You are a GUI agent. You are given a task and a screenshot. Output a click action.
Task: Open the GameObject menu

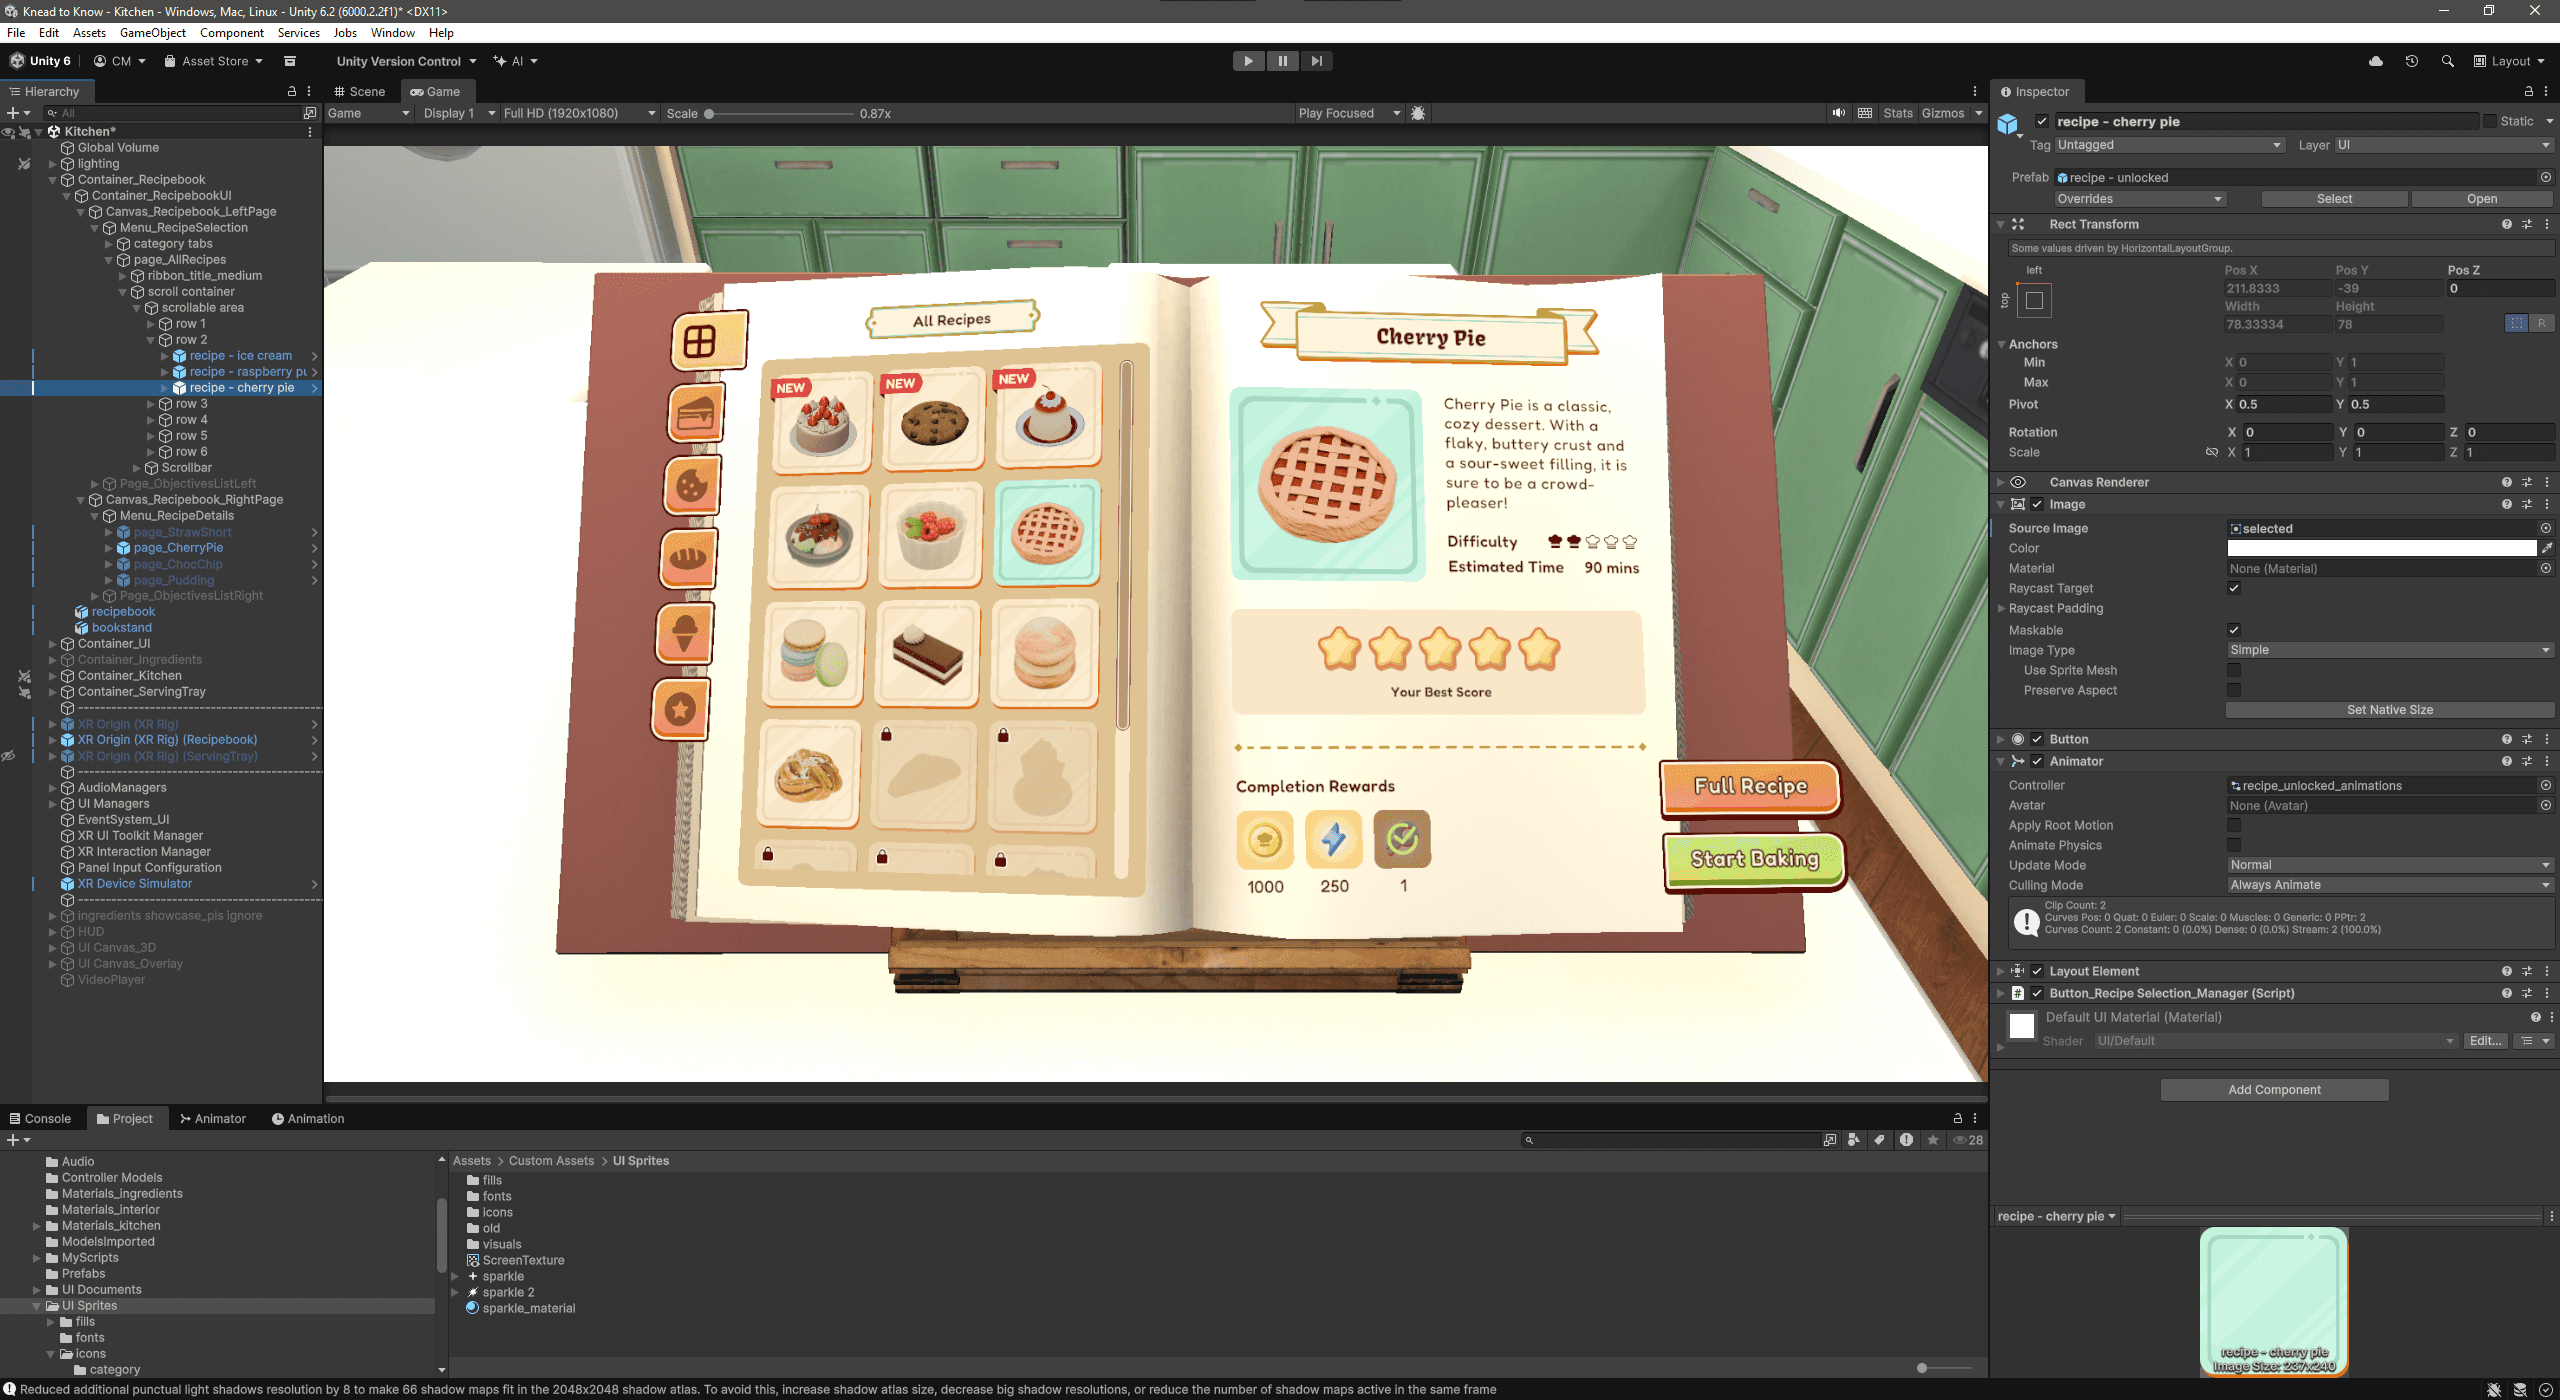point(152,33)
